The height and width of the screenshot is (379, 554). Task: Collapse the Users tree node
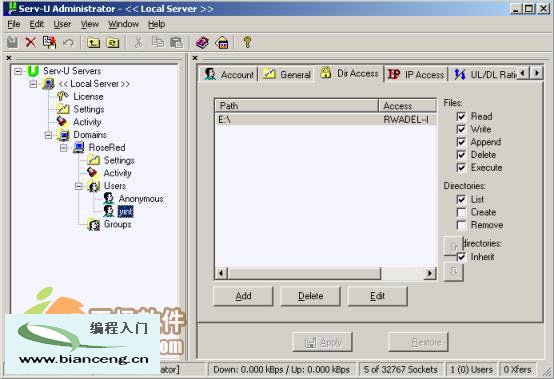pos(79,186)
